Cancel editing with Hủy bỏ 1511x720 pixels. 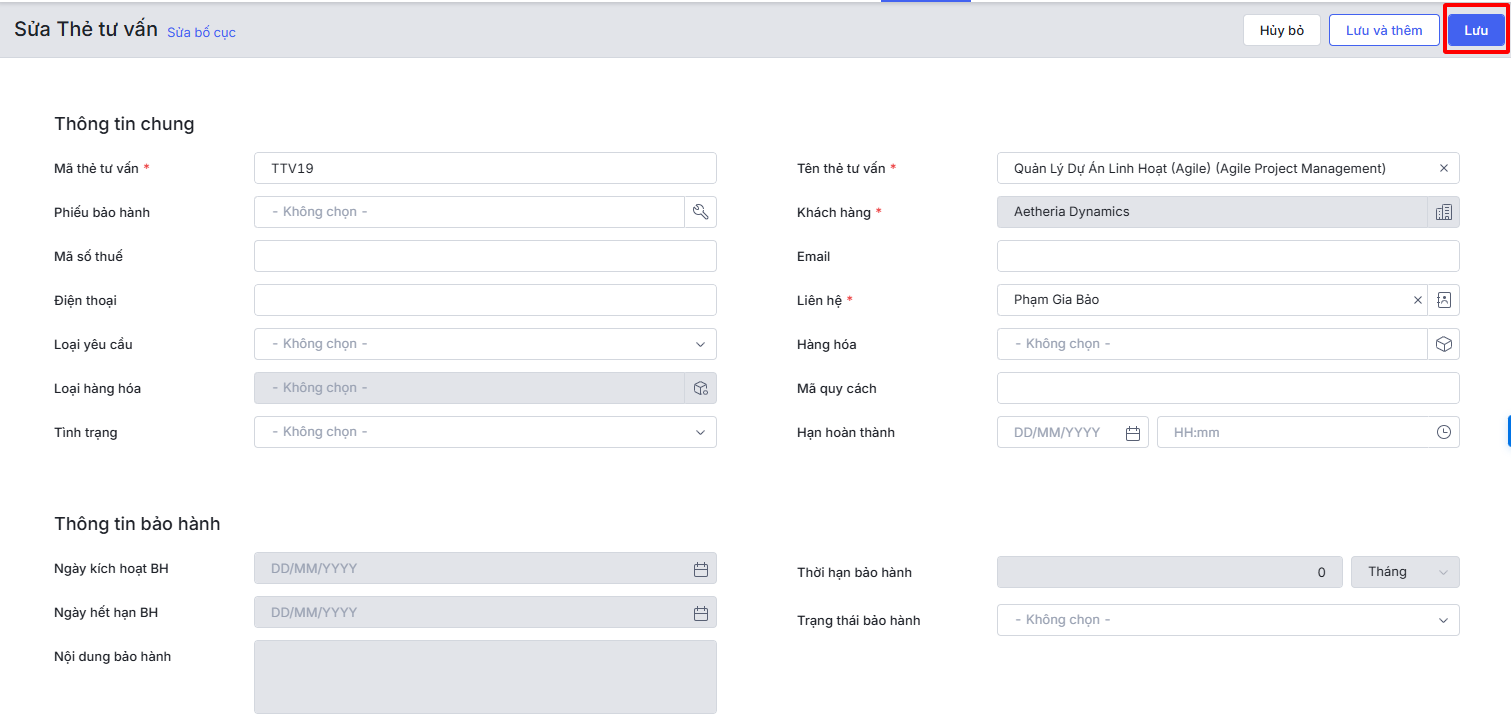[1281, 30]
